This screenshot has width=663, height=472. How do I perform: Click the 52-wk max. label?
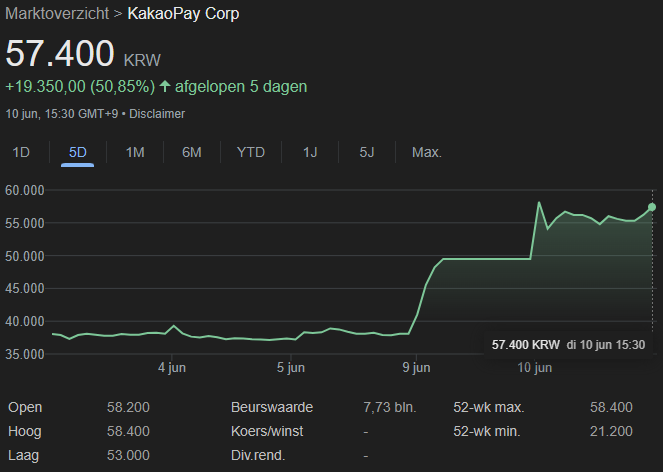(x=489, y=407)
